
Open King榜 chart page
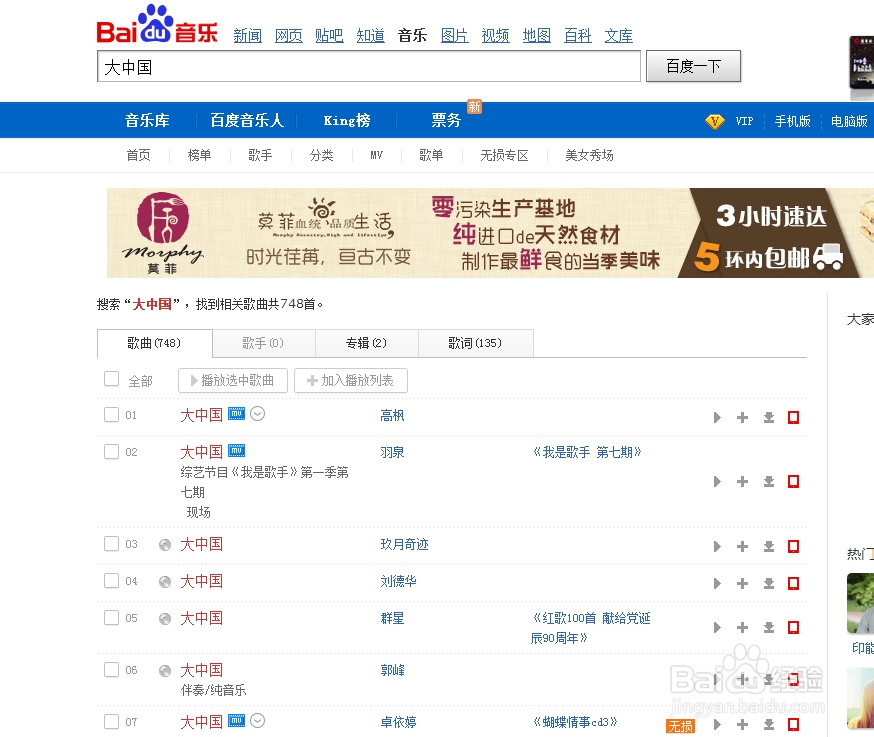[347, 120]
